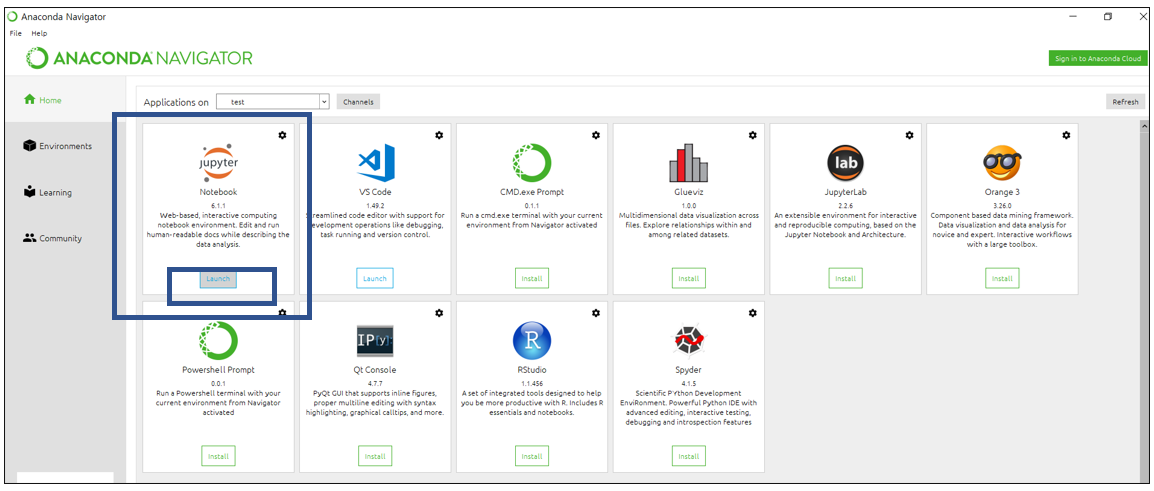This screenshot has height=491, width=1154.
Task: Open the JupyterLab tile gear settings
Action: (x=910, y=135)
